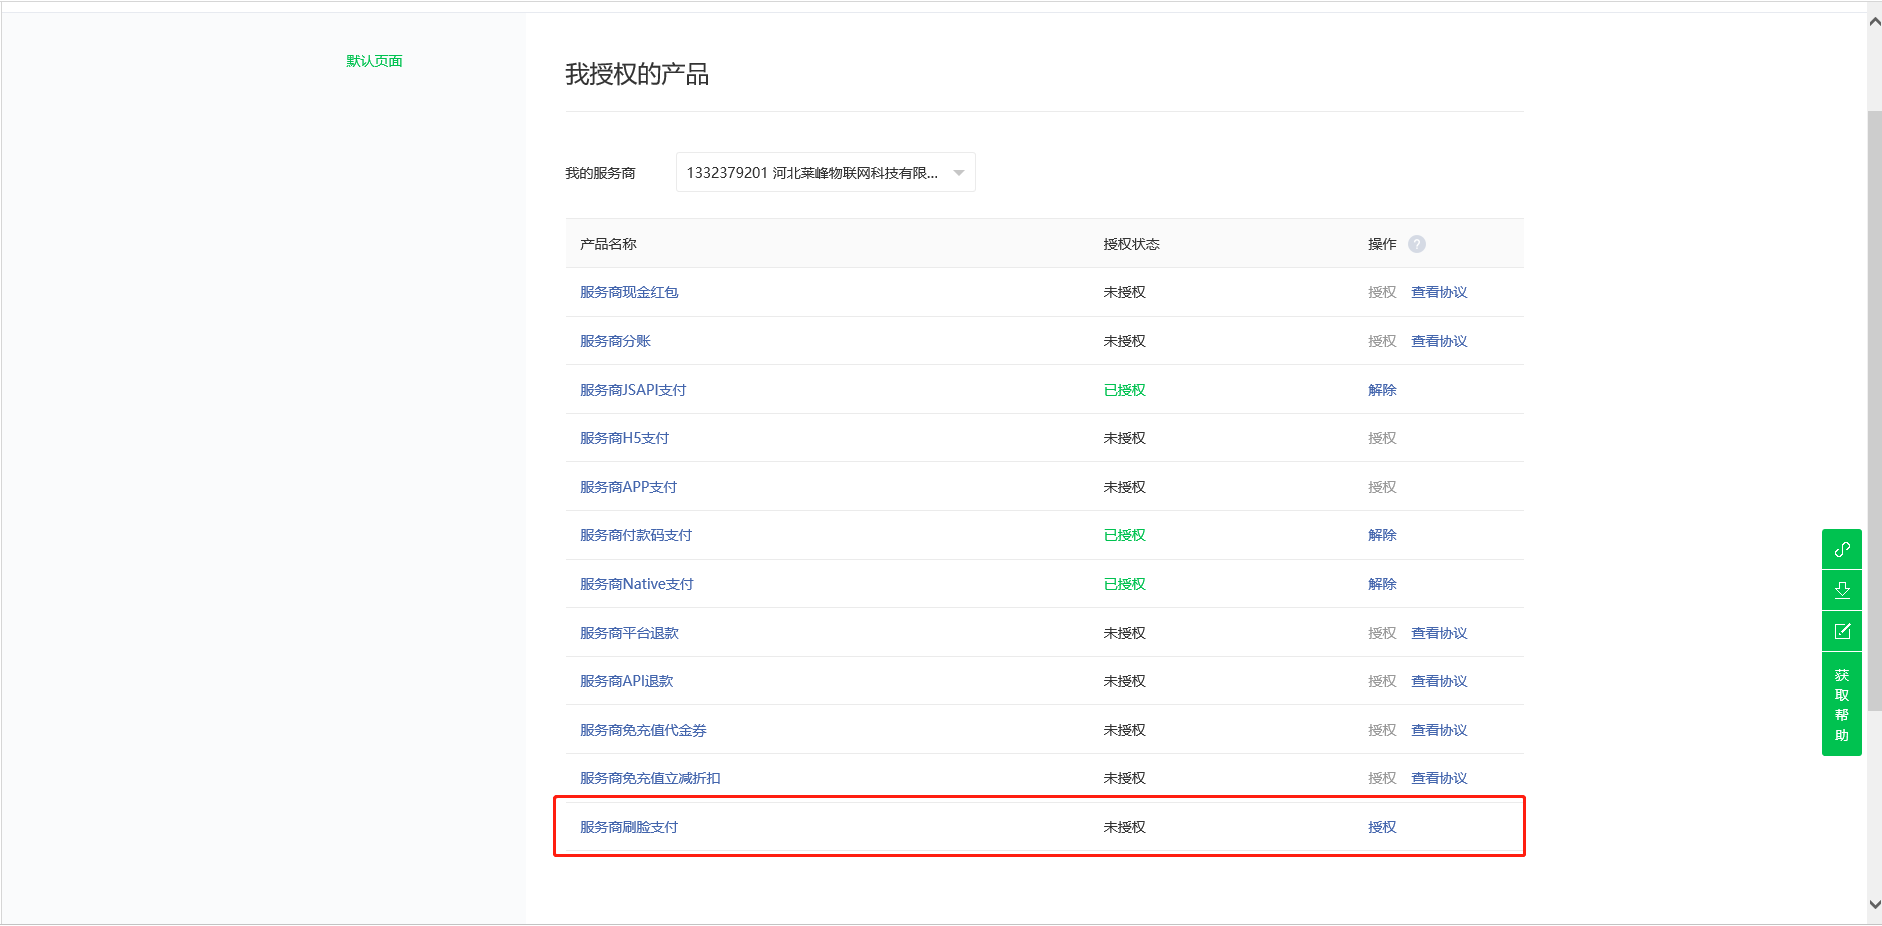The height and width of the screenshot is (926, 1882).
Task: Click 查看协议 for 服务商免充值代金券
Action: [1439, 730]
